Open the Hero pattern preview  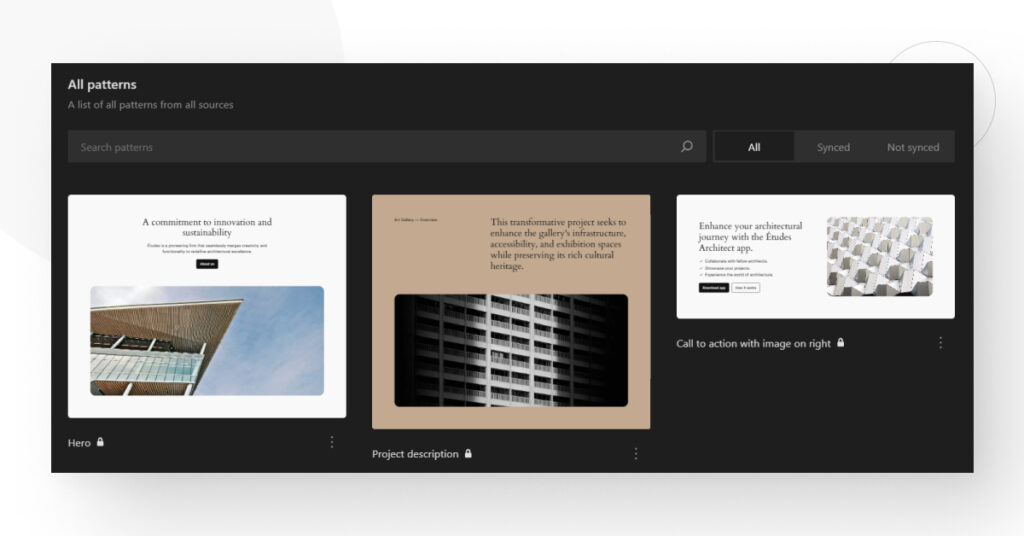coord(207,306)
